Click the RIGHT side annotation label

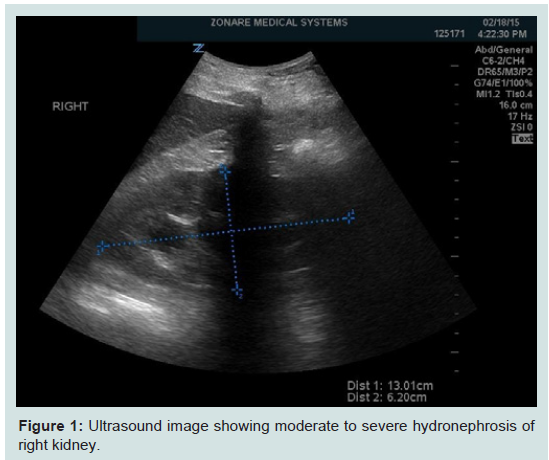[x=70, y=106]
